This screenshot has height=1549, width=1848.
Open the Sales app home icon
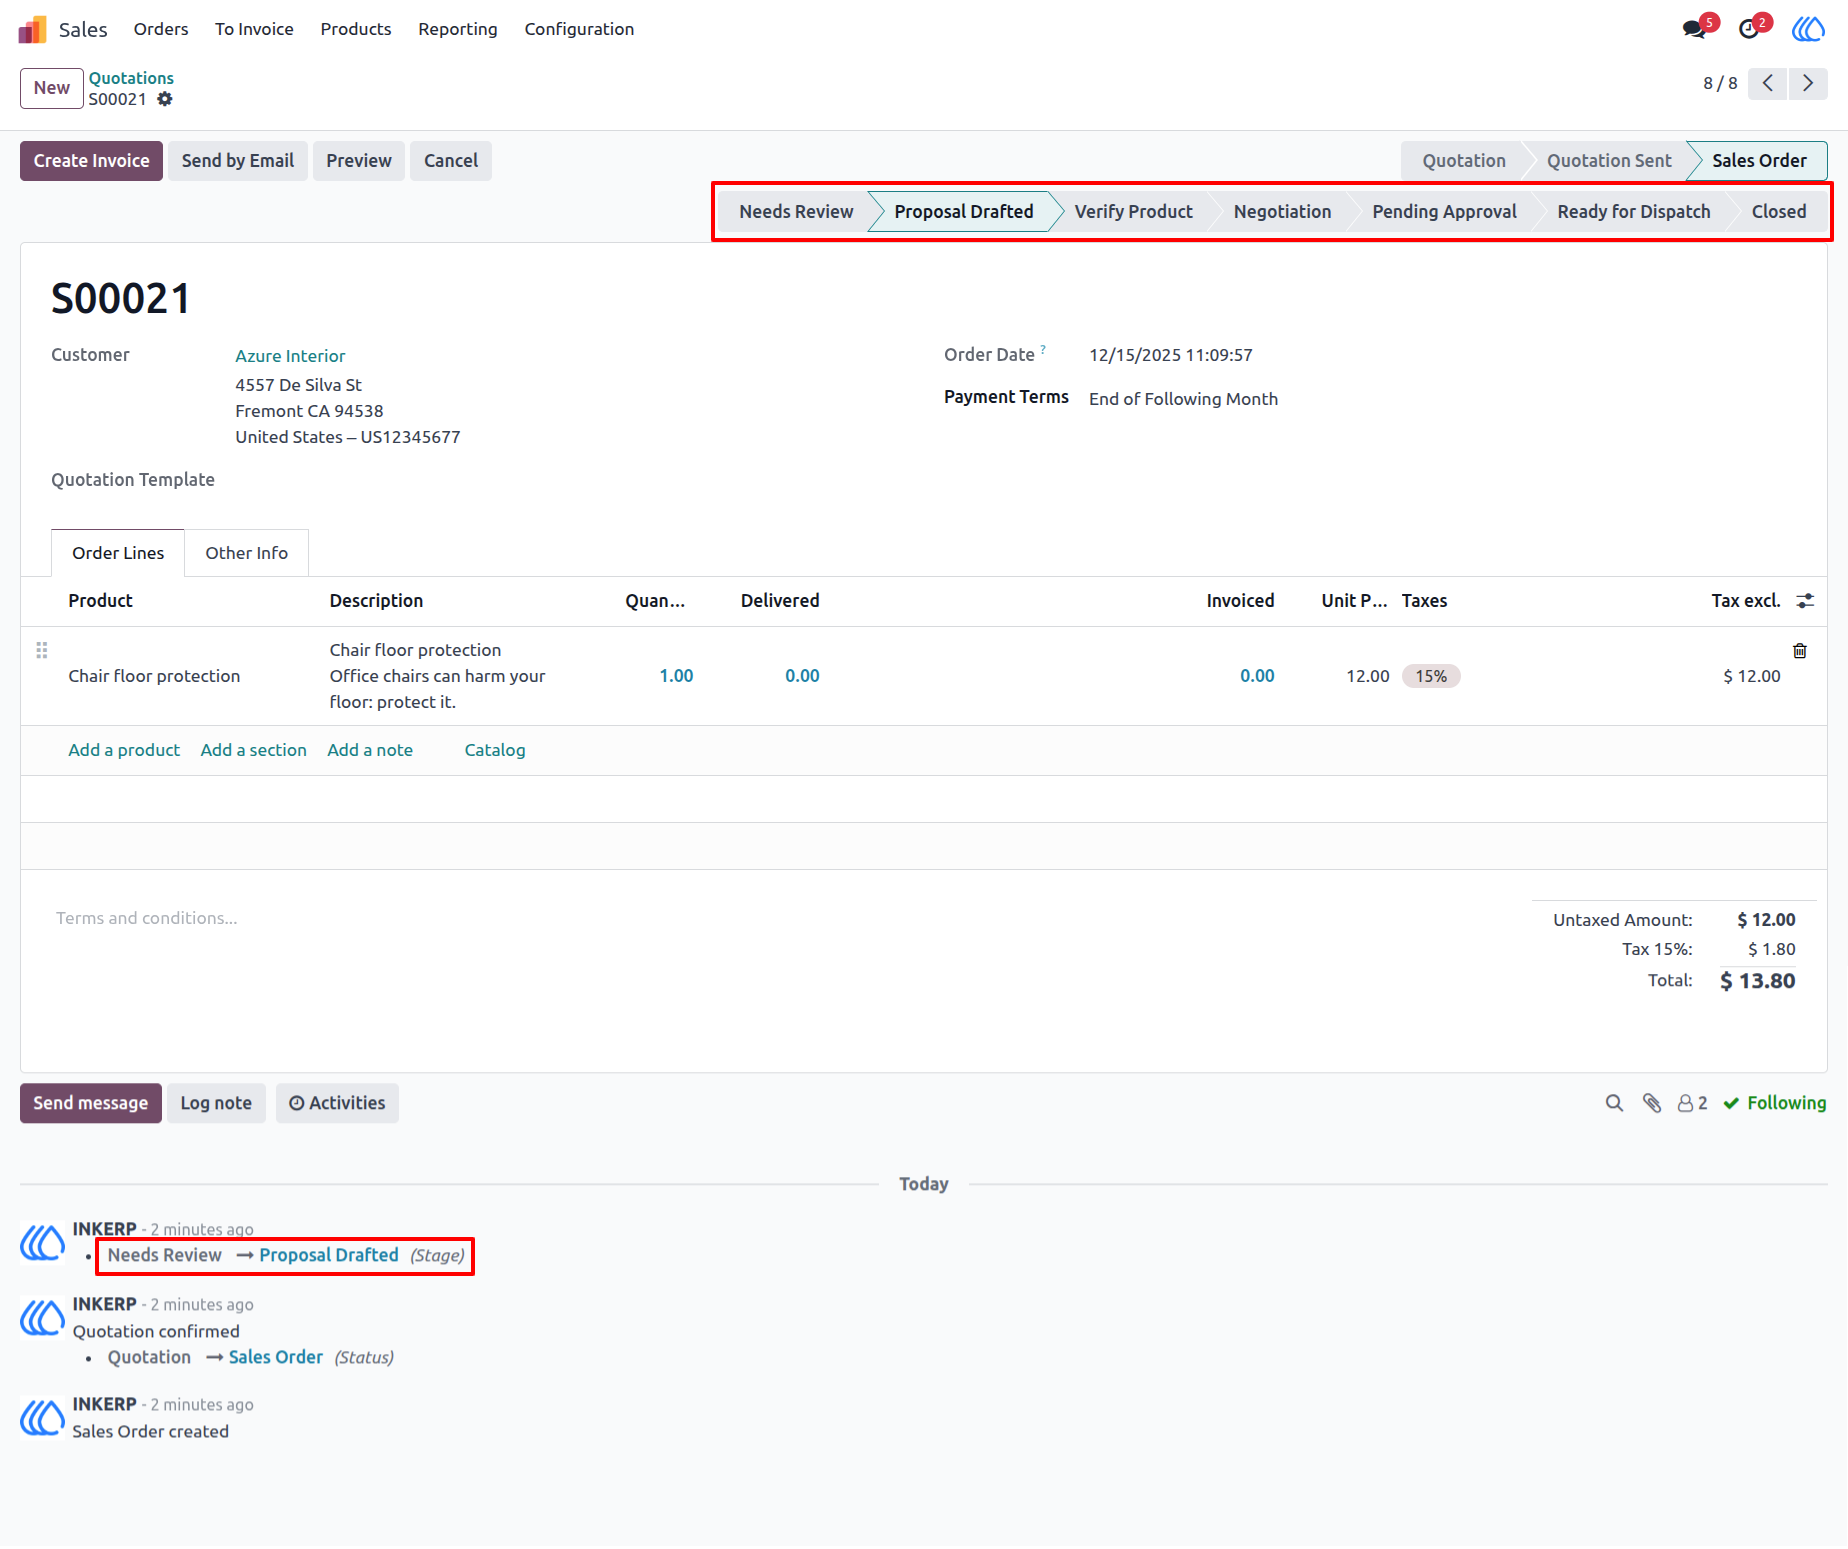(x=32, y=29)
